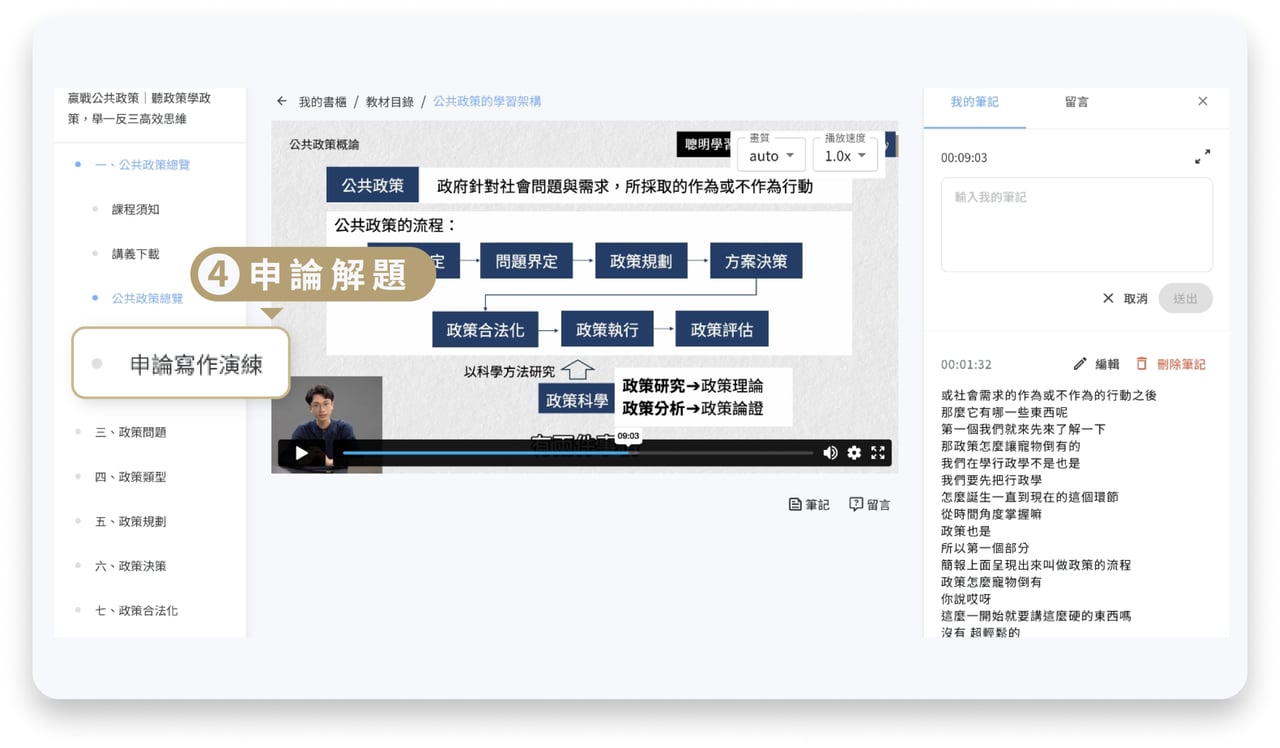Mute the video volume icon
This screenshot has height=748, width=1280.
coord(830,453)
